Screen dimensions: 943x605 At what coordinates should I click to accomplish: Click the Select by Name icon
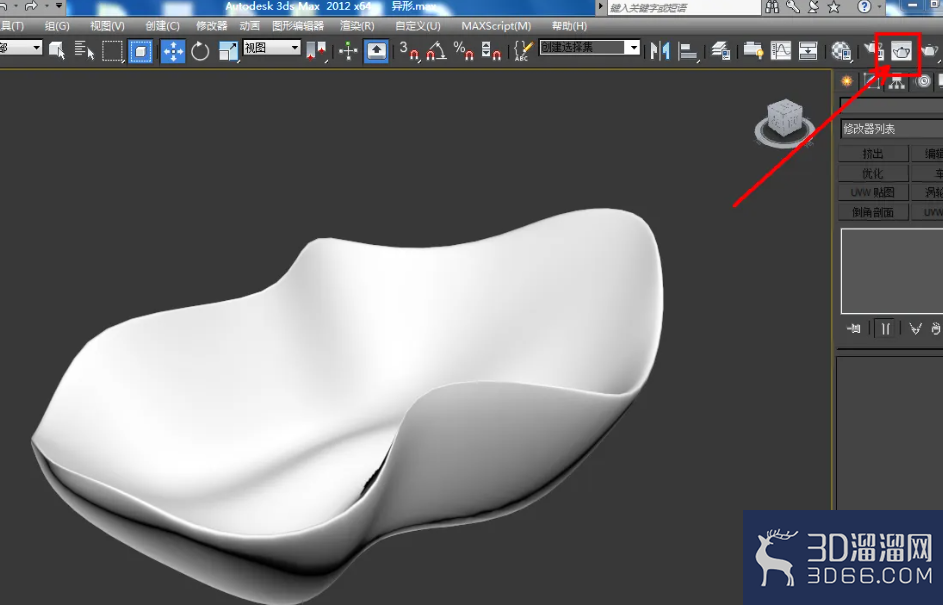click(84, 52)
